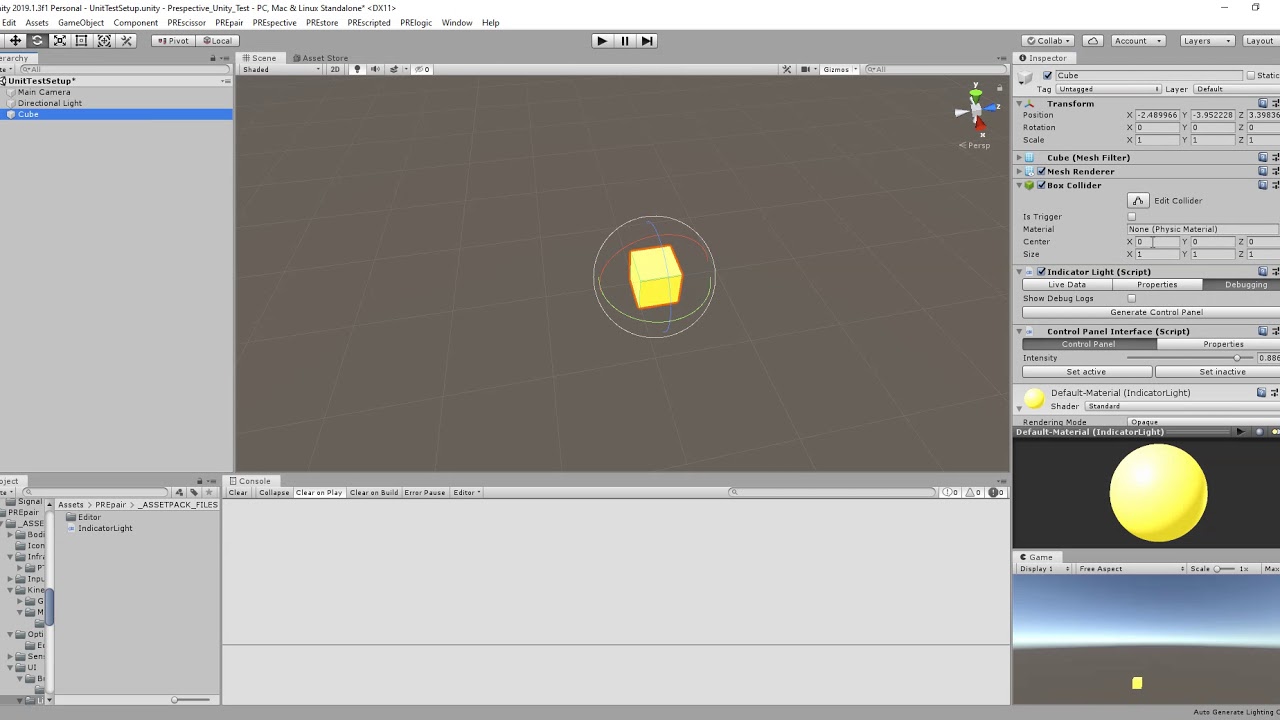The width and height of the screenshot is (1280, 720).
Task: Disable the Box Collider component checkbox
Action: click(1040, 185)
